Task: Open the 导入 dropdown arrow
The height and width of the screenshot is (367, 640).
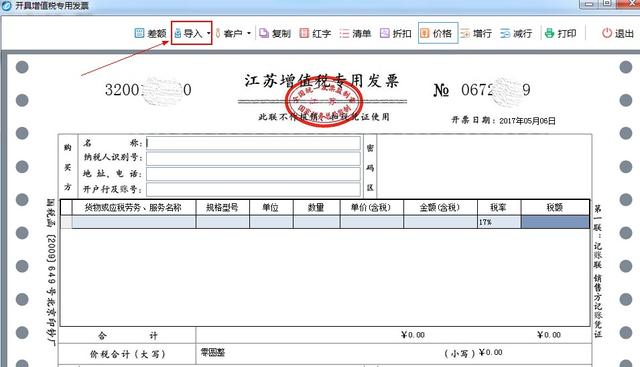Action: click(x=208, y=33)
